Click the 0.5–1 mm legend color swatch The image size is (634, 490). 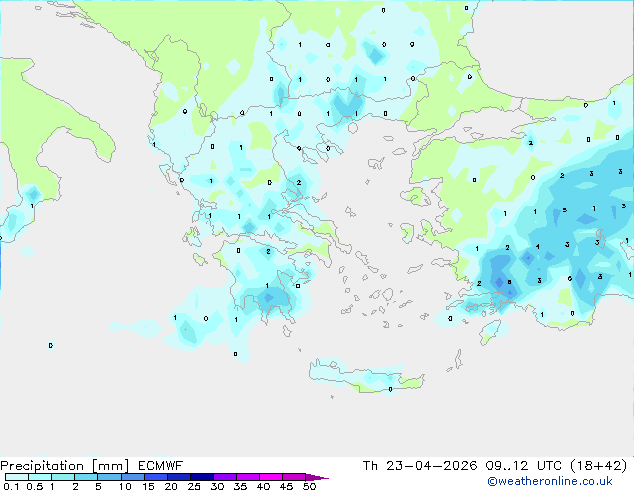40,477
